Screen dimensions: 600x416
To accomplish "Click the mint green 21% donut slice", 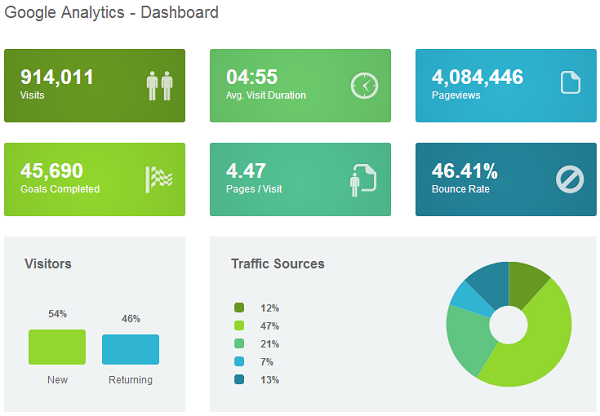I will coord(468,339).
